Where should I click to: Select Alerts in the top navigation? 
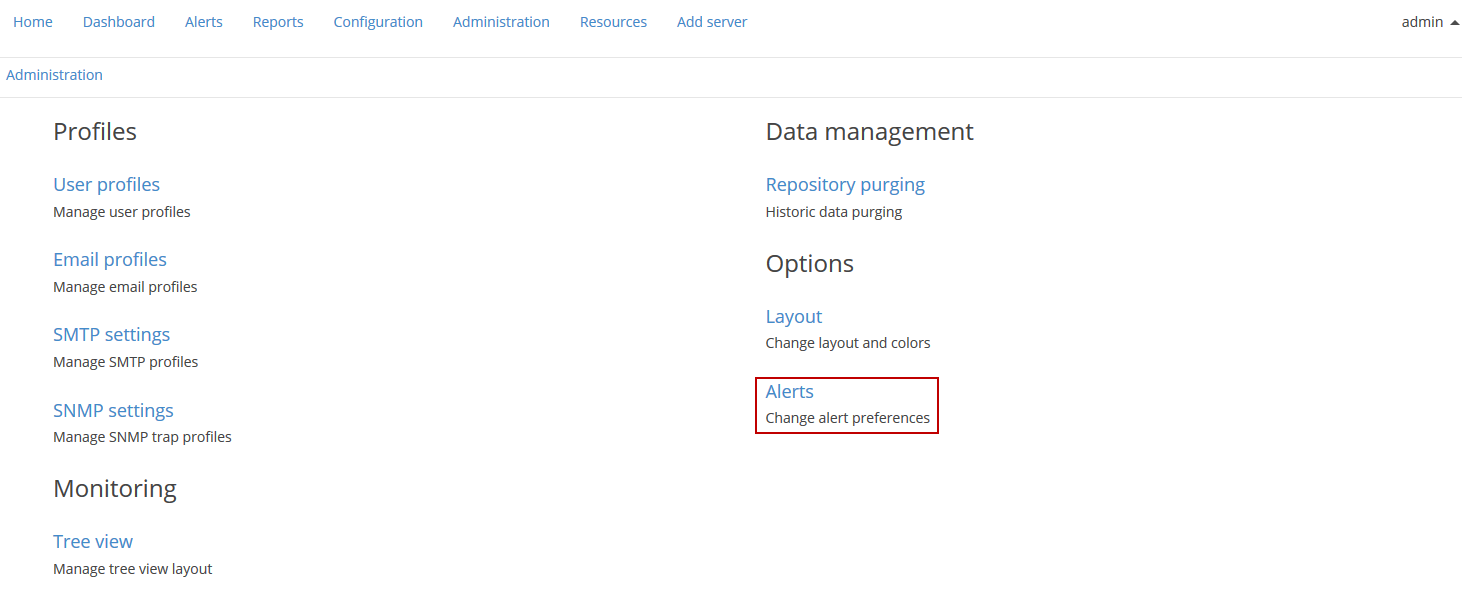[204, 22]
